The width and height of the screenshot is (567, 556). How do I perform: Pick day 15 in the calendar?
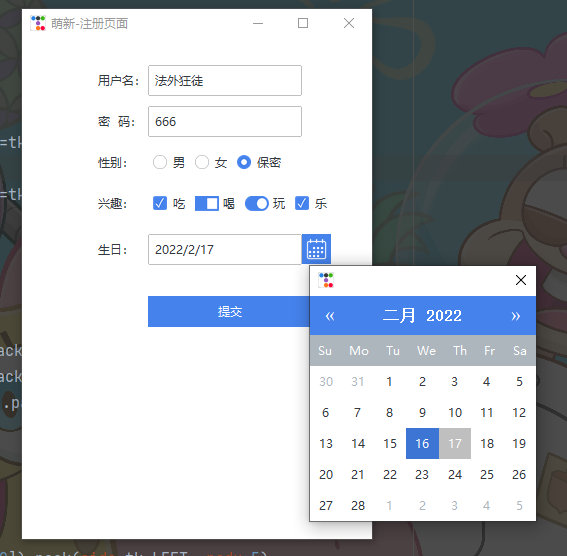(390, 443)
